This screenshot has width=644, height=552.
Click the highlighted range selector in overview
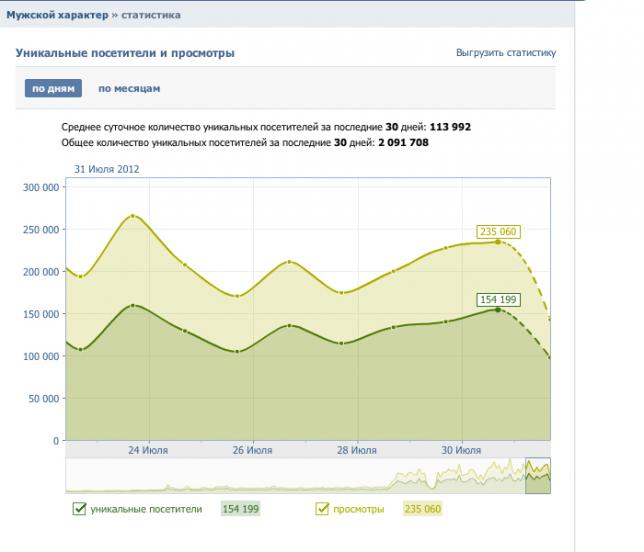[538, 476]
